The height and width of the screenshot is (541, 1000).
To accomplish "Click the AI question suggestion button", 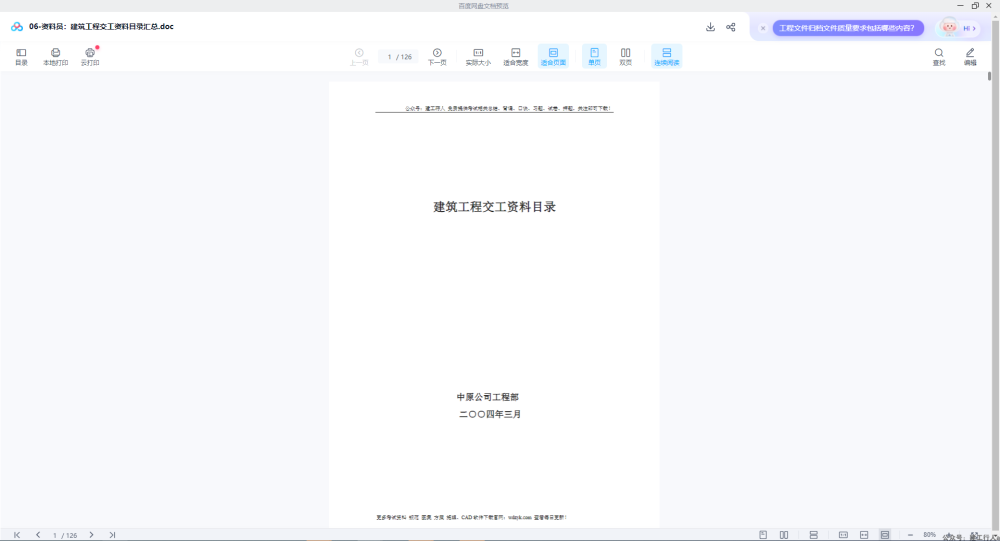I will tap(848, 28).
